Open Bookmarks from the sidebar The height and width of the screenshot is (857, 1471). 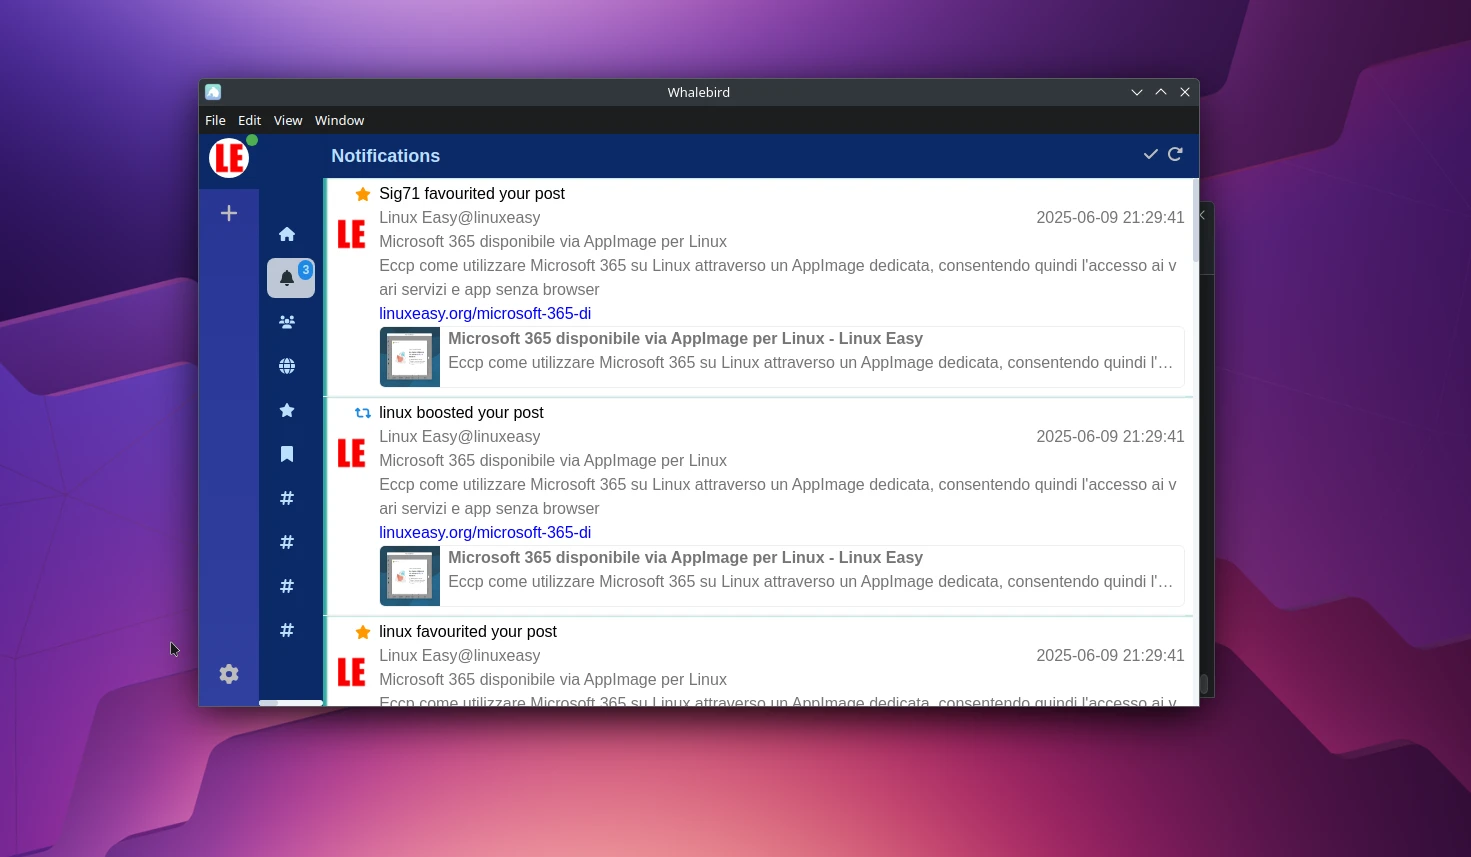coord(287,454)
